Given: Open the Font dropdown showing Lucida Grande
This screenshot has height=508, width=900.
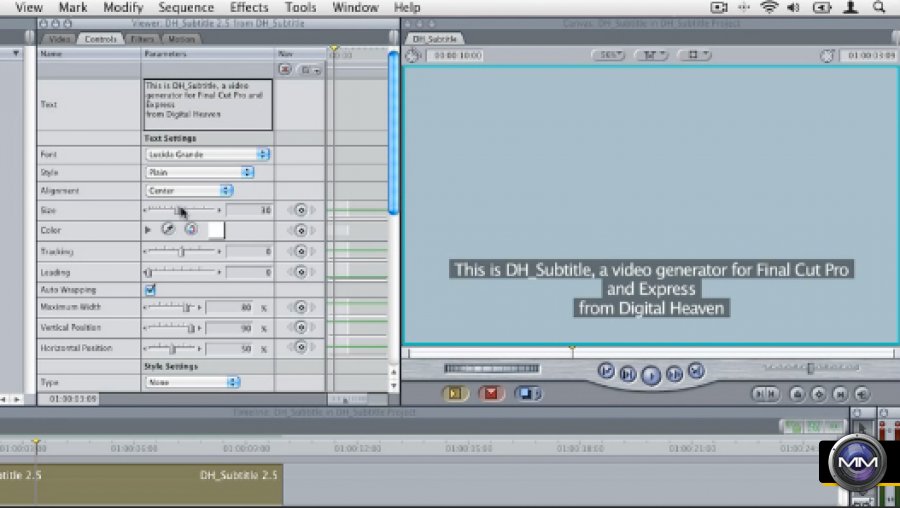Looking at the screenshot, I should coord(207,154).
